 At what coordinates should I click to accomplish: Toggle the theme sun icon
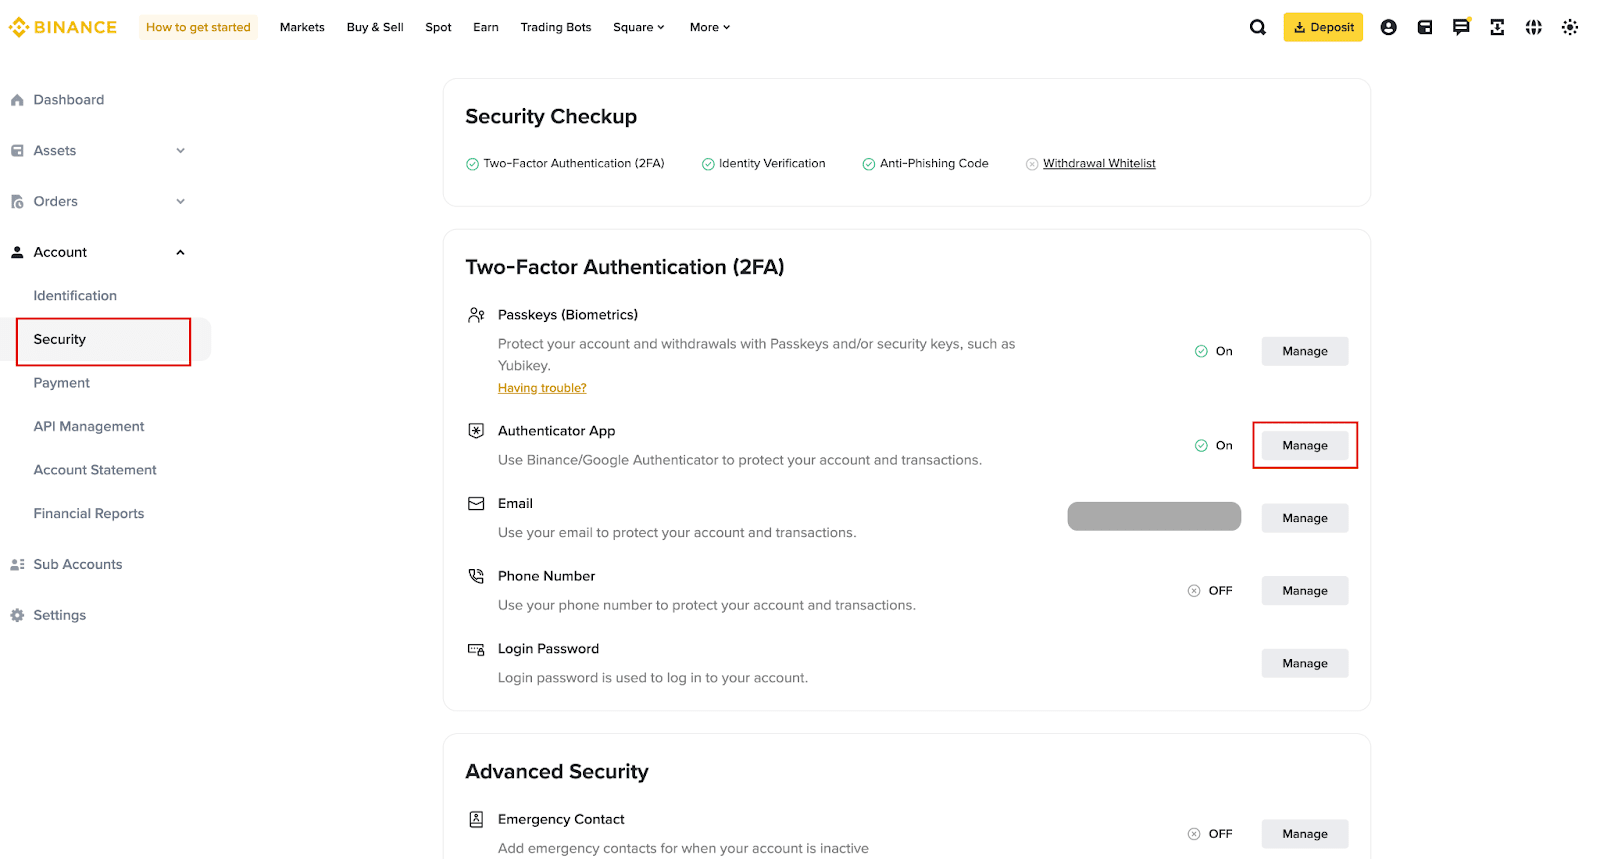point(1570,27)
